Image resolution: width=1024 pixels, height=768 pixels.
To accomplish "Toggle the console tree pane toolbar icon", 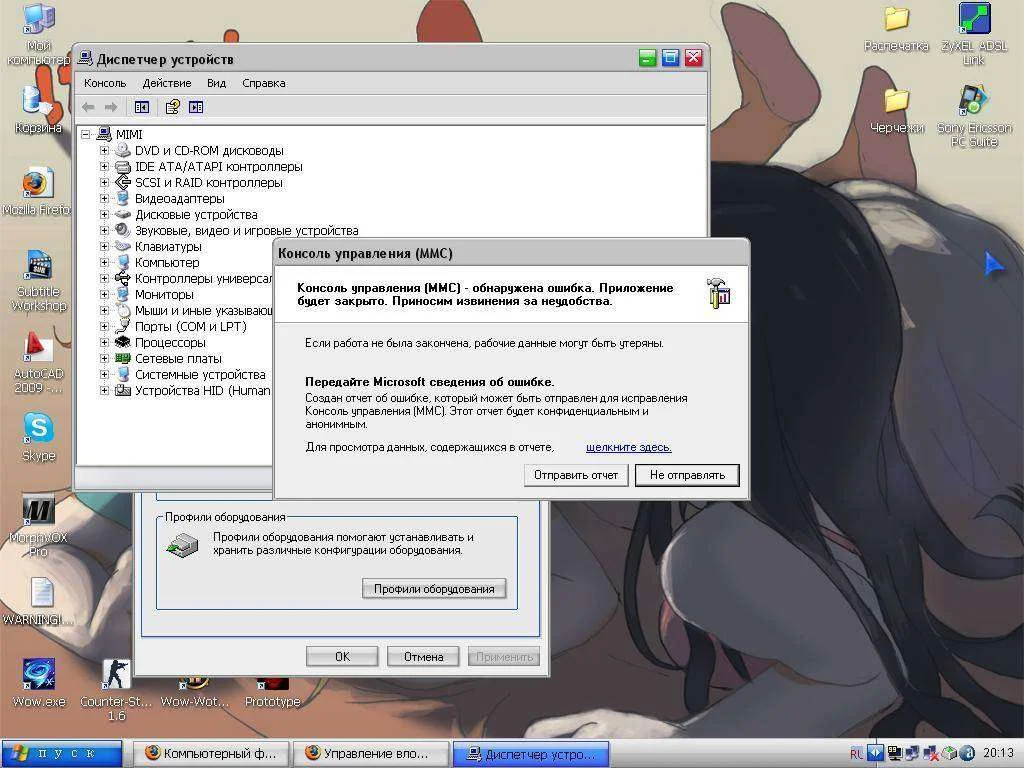I will coord(142,107).
